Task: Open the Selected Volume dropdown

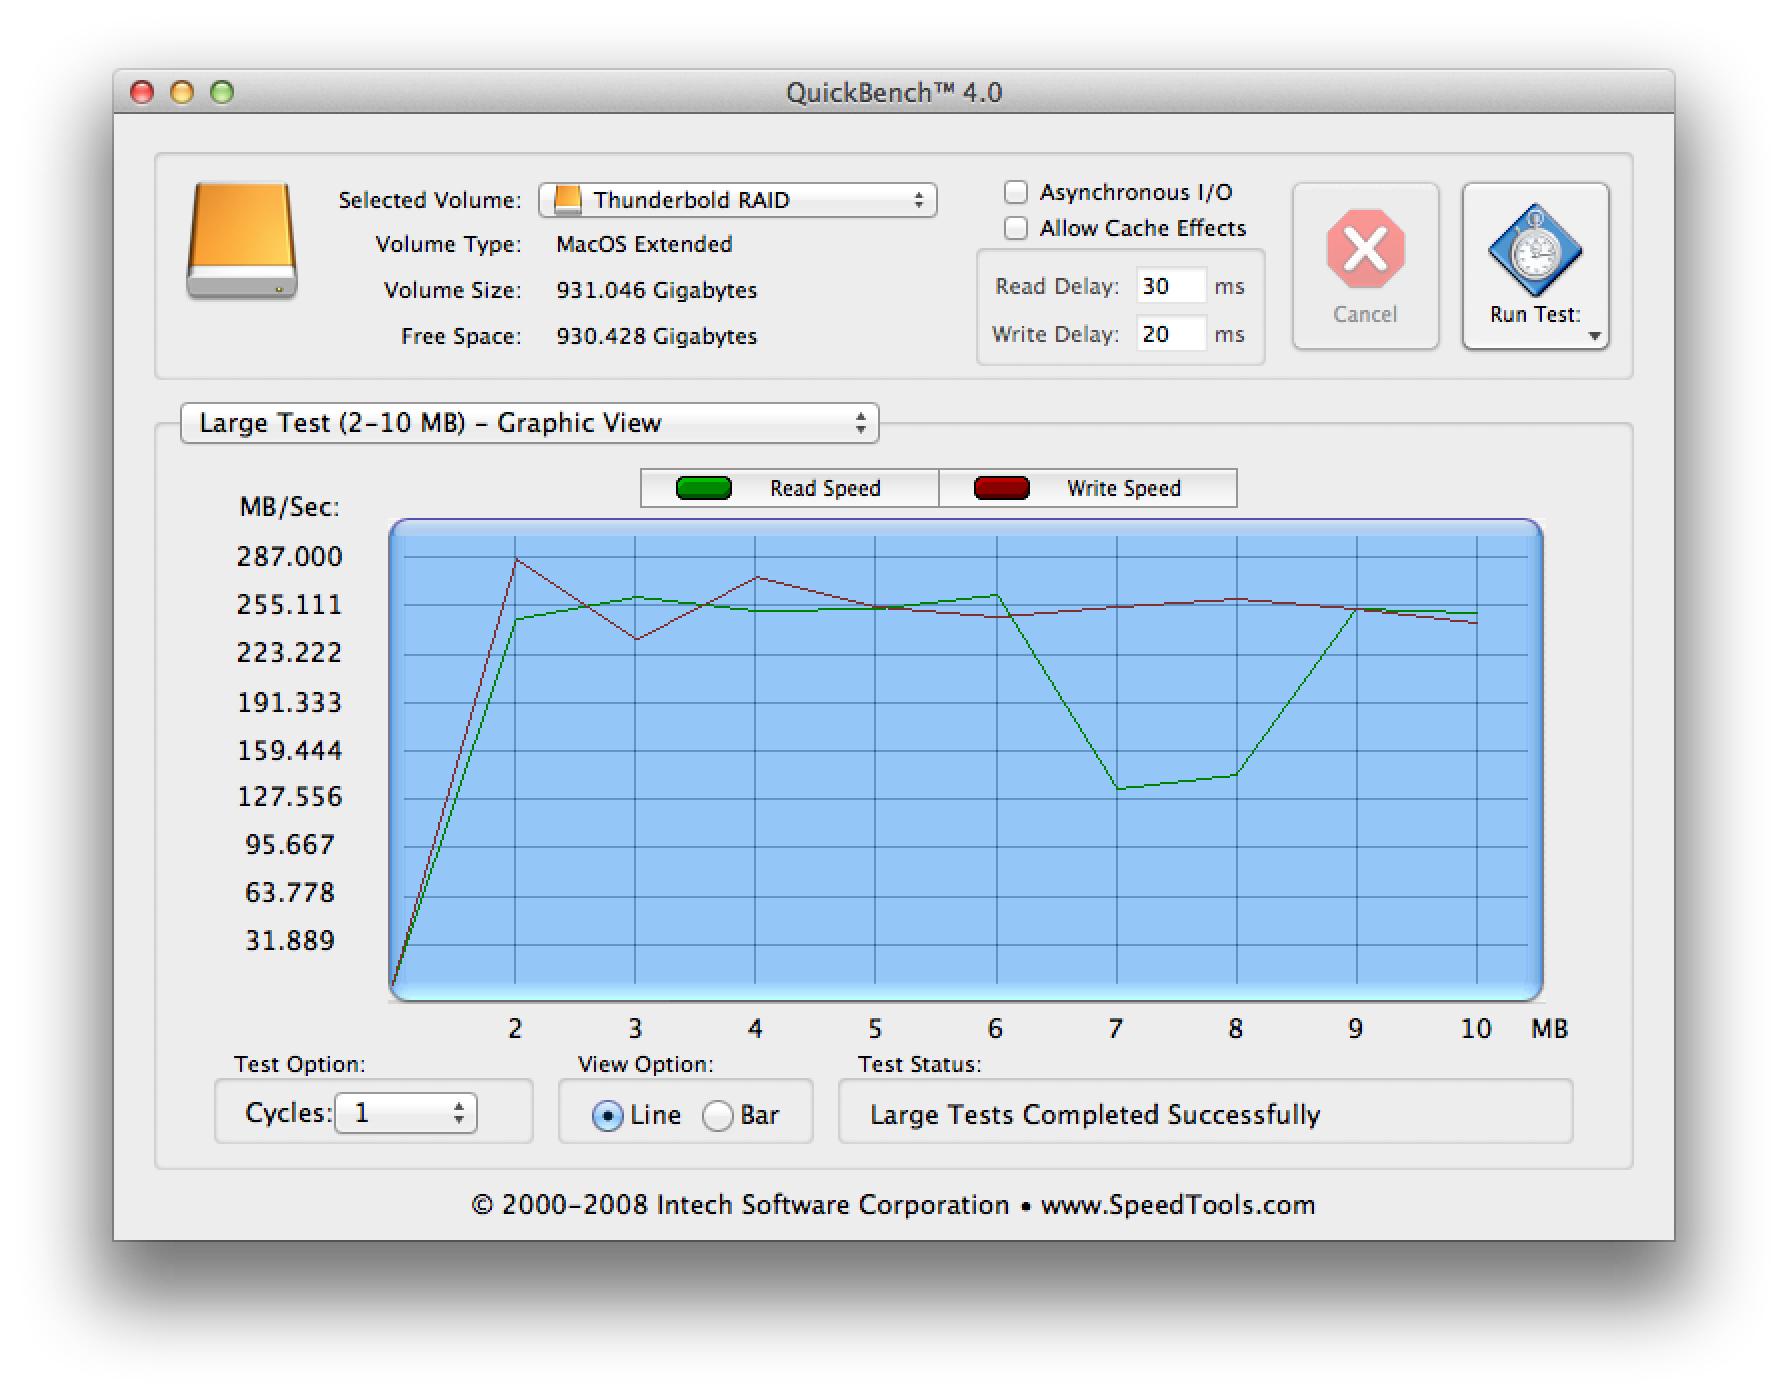Action: [738, 200]
